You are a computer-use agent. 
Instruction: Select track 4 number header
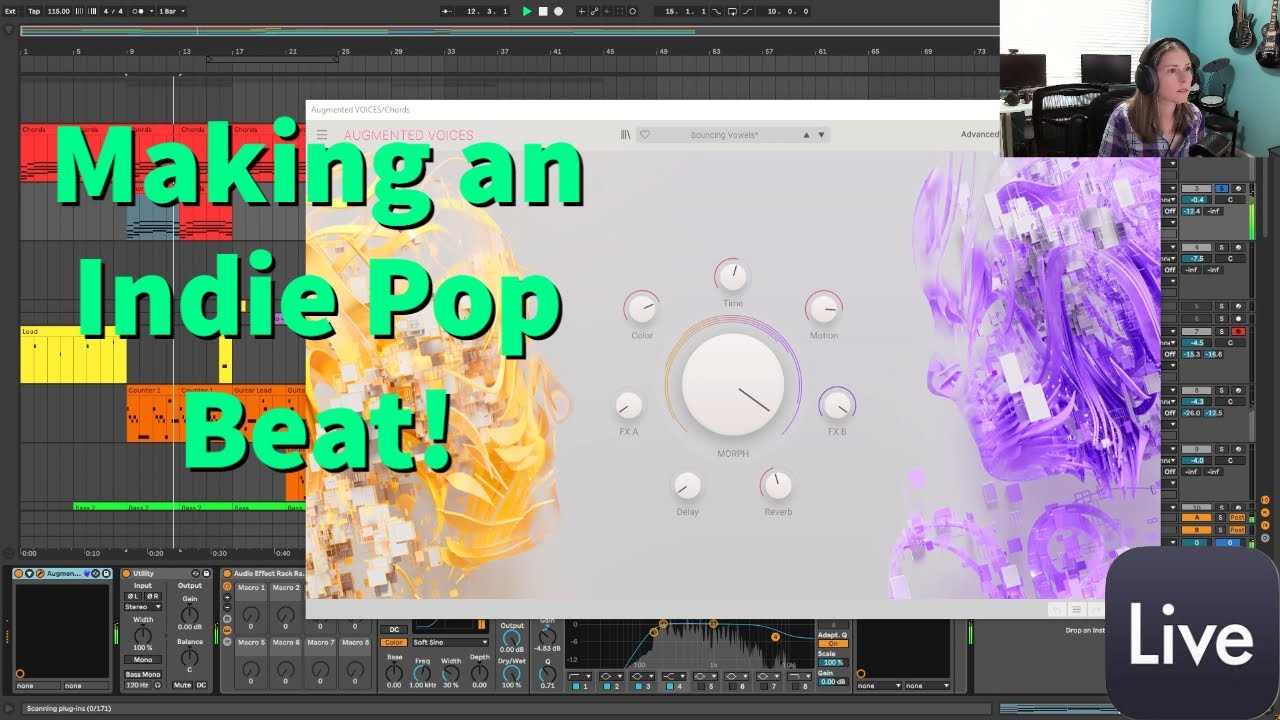[1196, 247]
